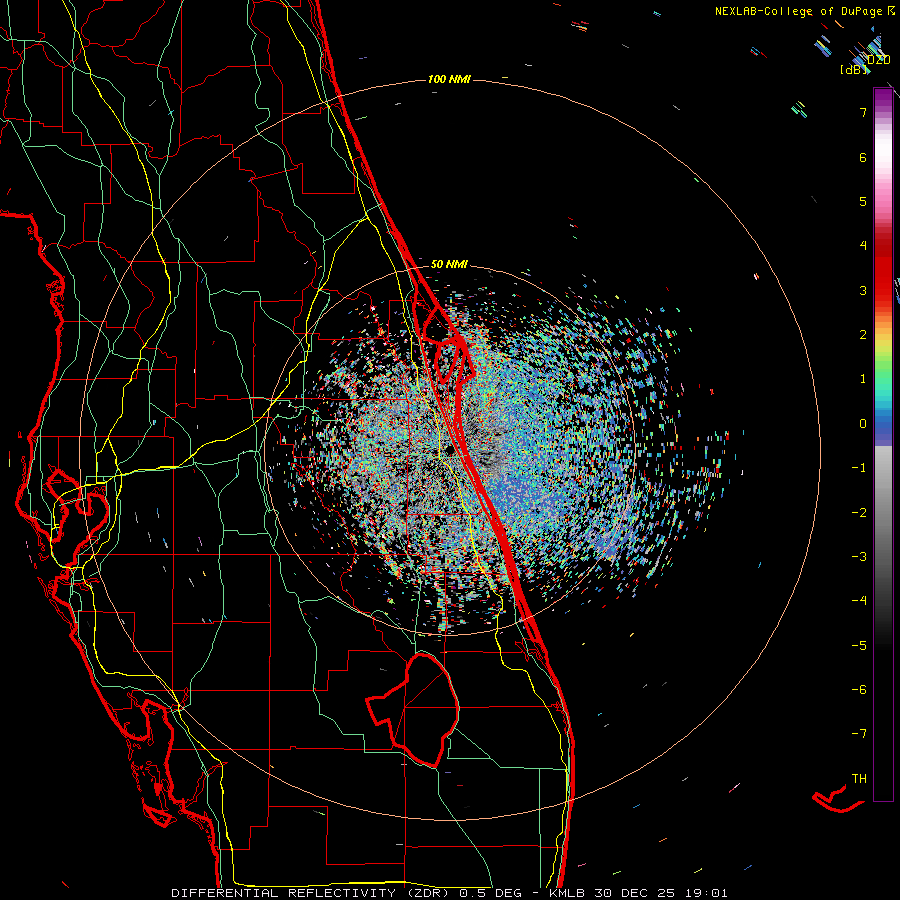Image resolution: width=900 pixels, height=900 pixels.
Task: Click the "19:01" time stamp in the caption
Action: coord(709,893)
